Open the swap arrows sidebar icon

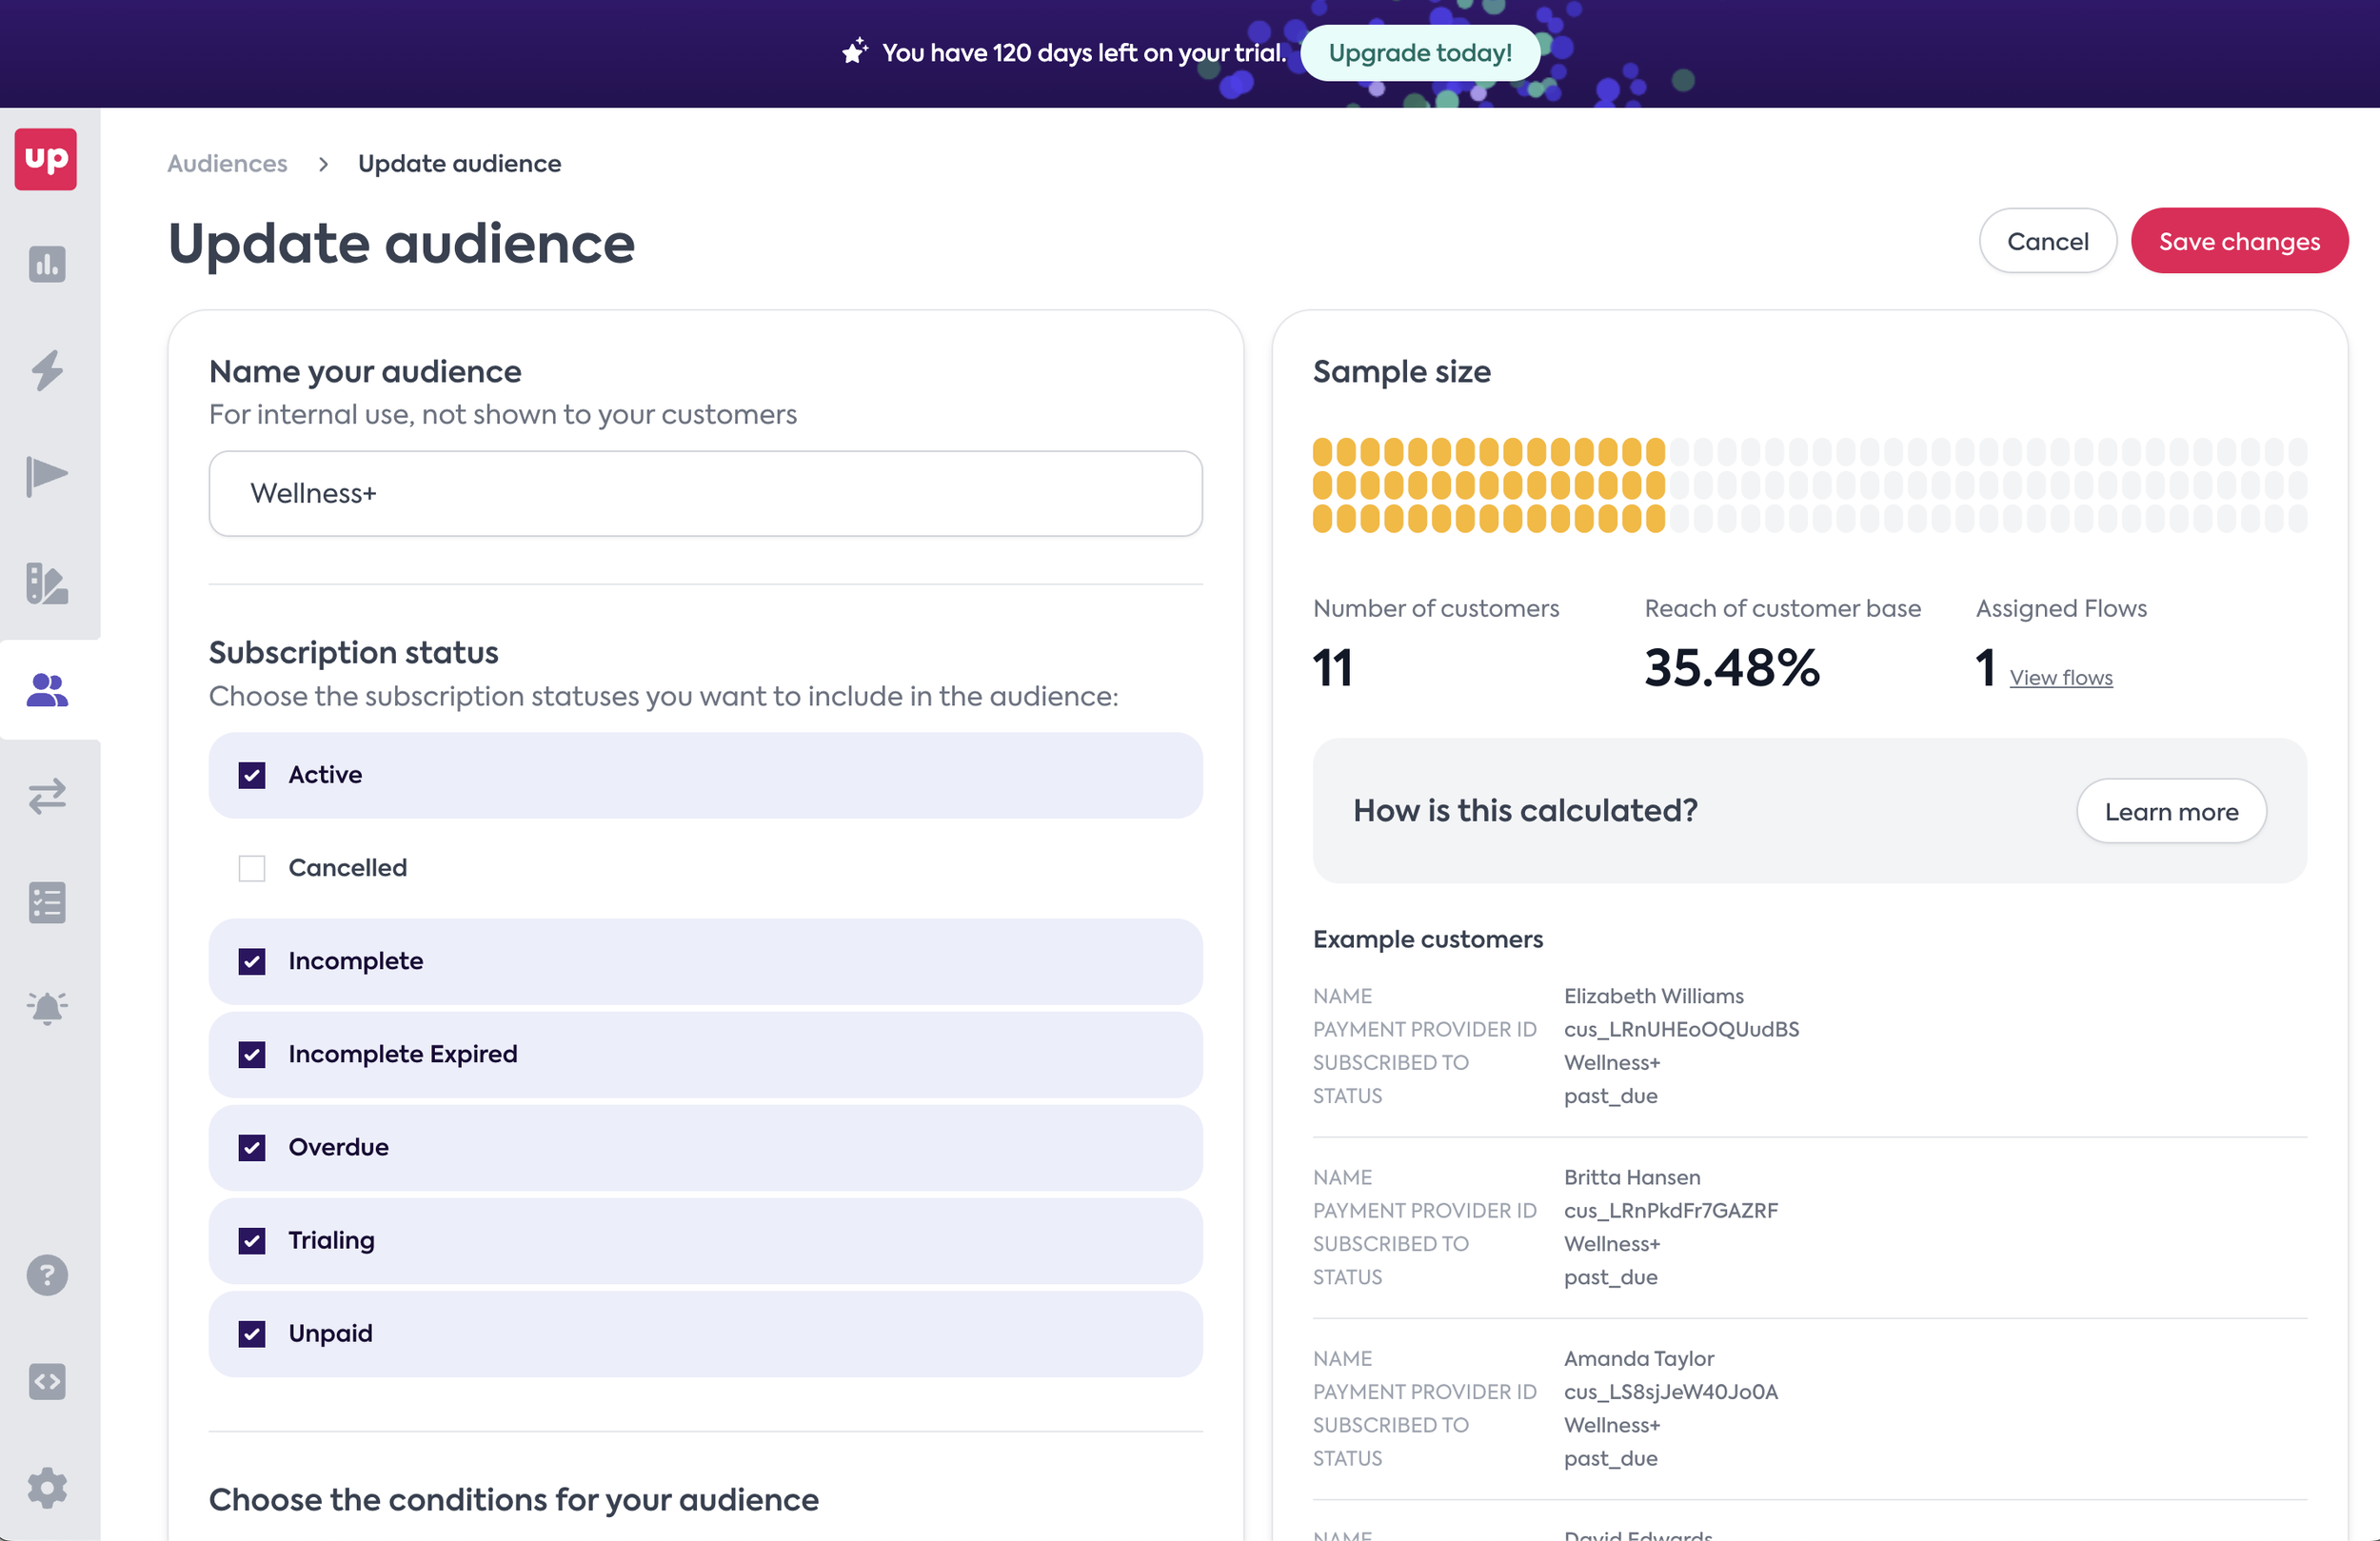click(47, 796)
